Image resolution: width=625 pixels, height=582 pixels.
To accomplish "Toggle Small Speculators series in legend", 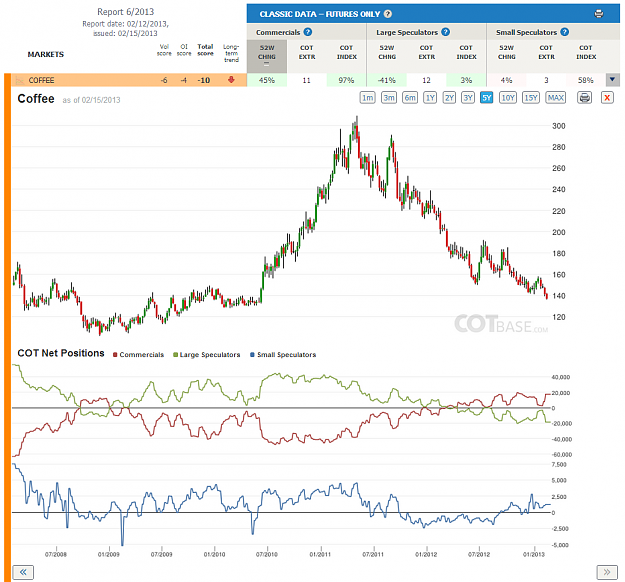I will [283, 354].
